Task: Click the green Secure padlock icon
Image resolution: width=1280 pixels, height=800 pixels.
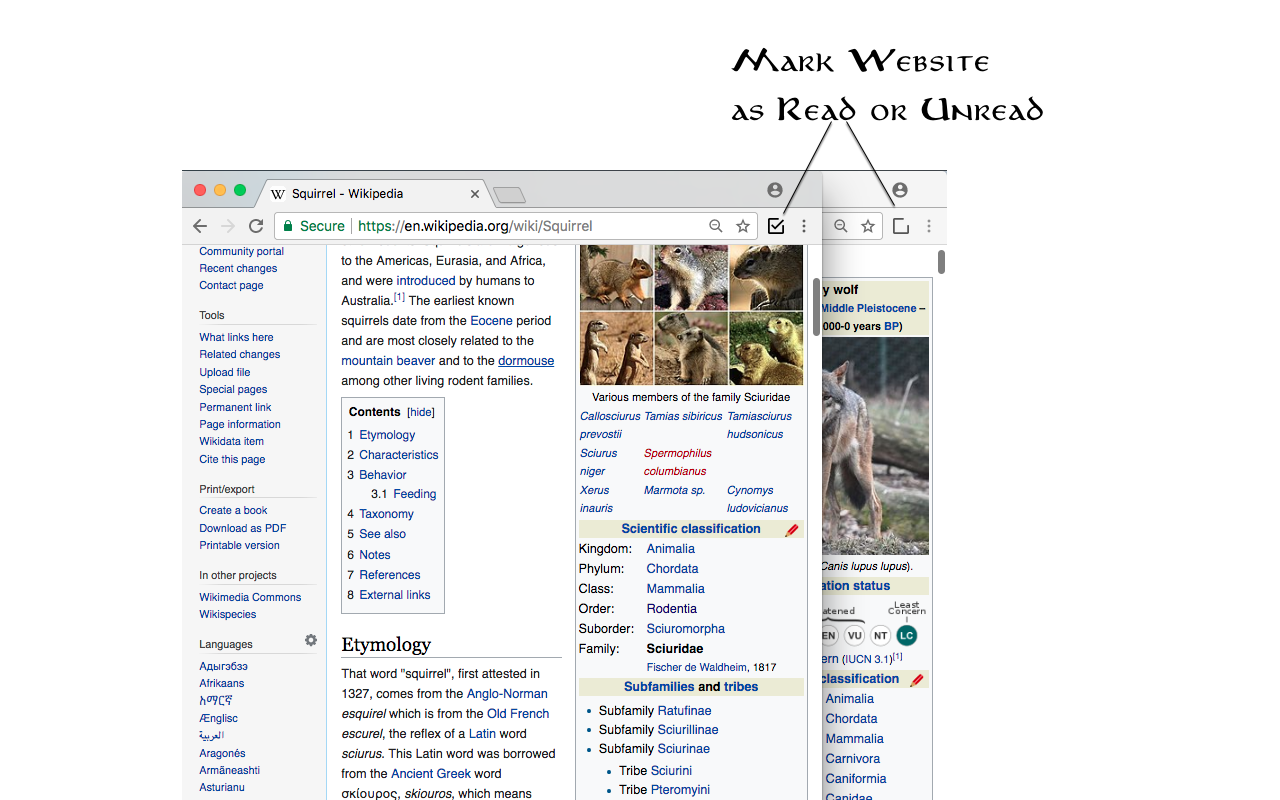Action: coord(288,226)
